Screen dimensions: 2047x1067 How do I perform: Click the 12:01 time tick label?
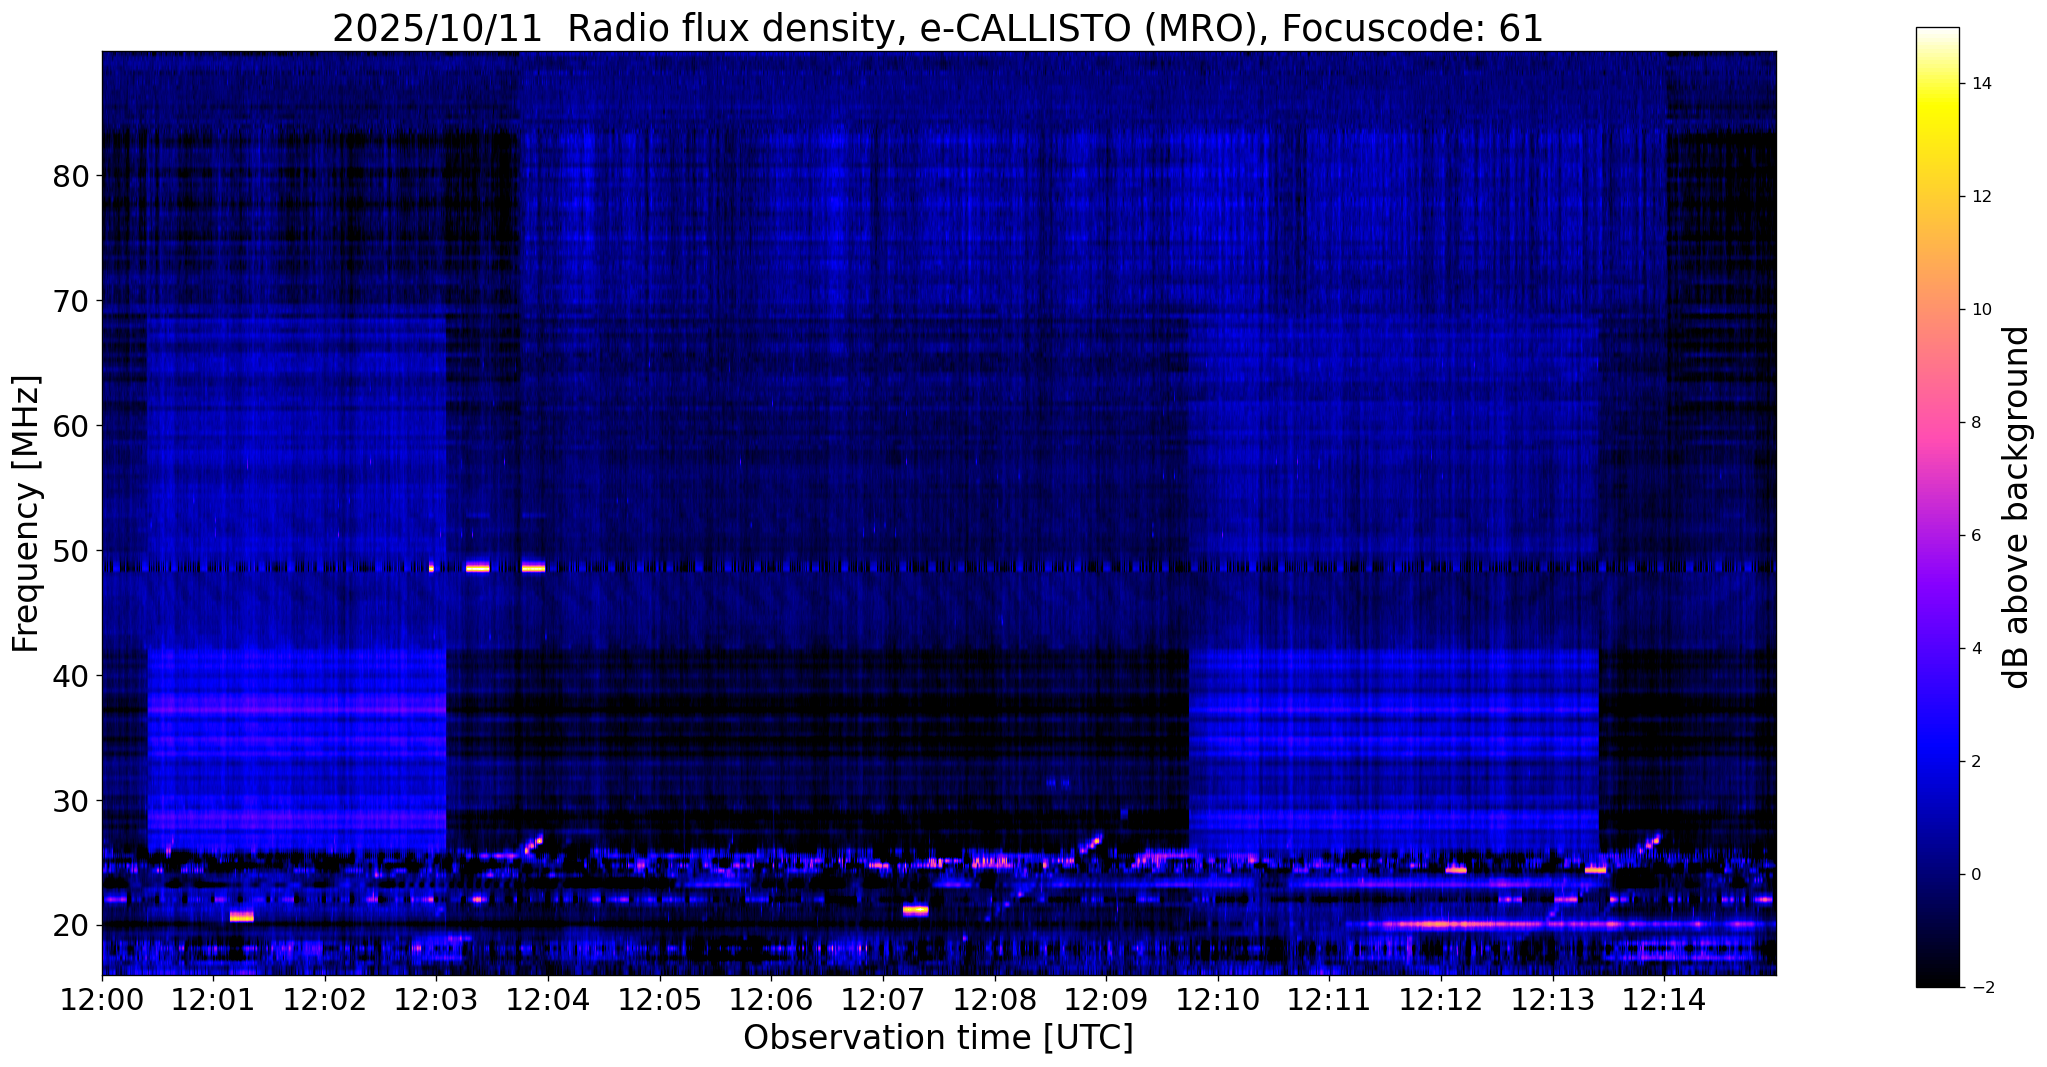tap(213, 1000)
